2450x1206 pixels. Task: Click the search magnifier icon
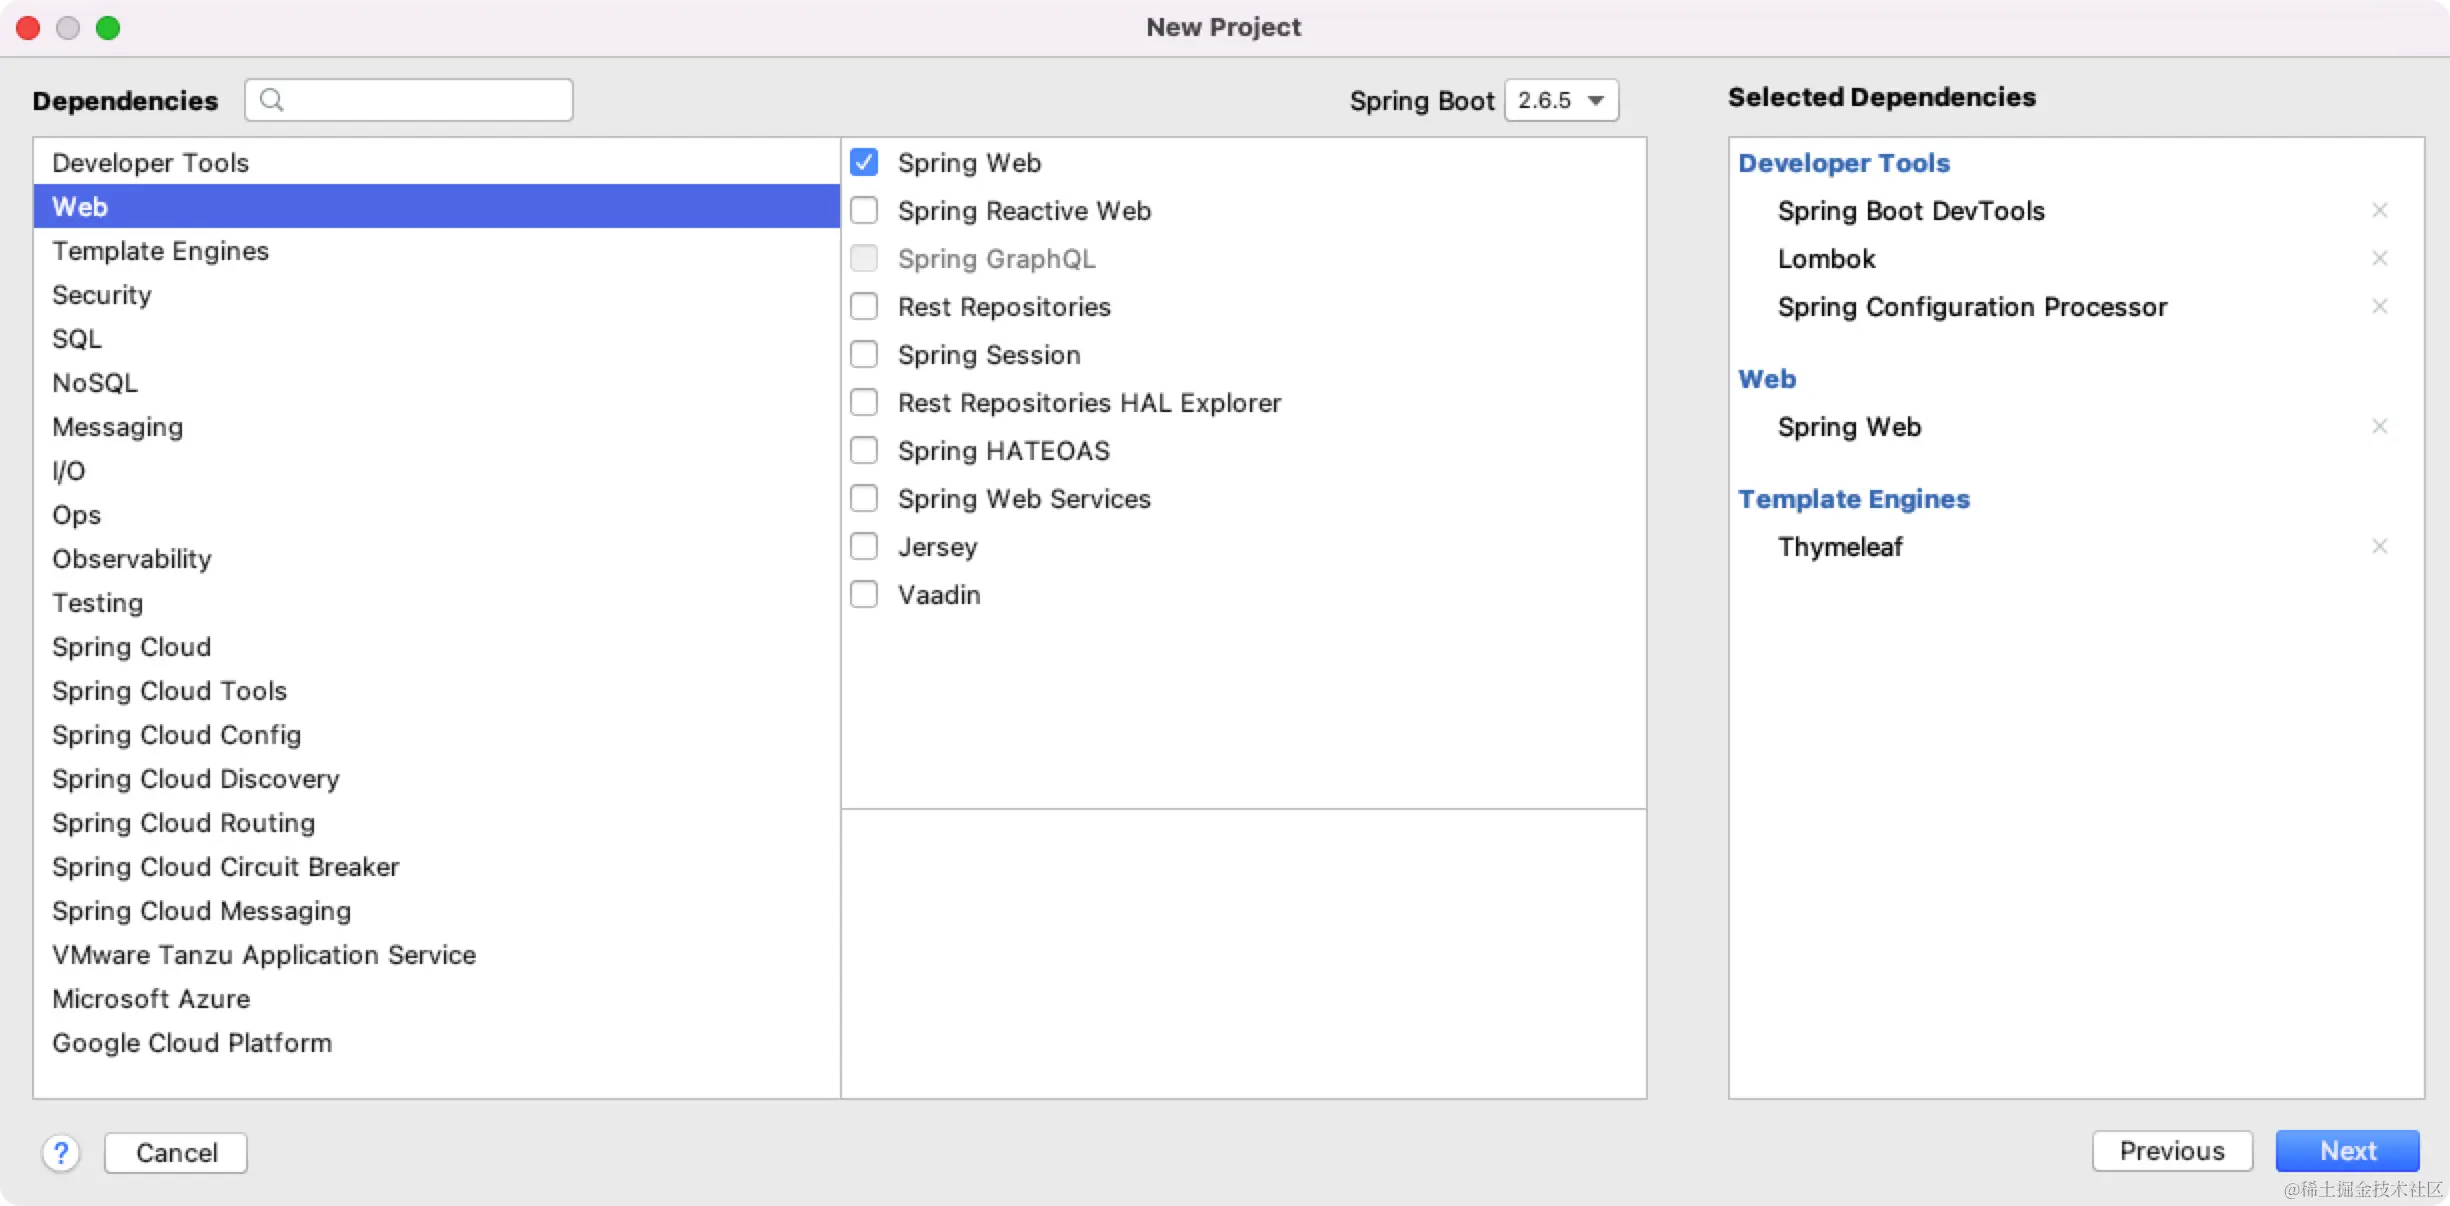point(271,100)
